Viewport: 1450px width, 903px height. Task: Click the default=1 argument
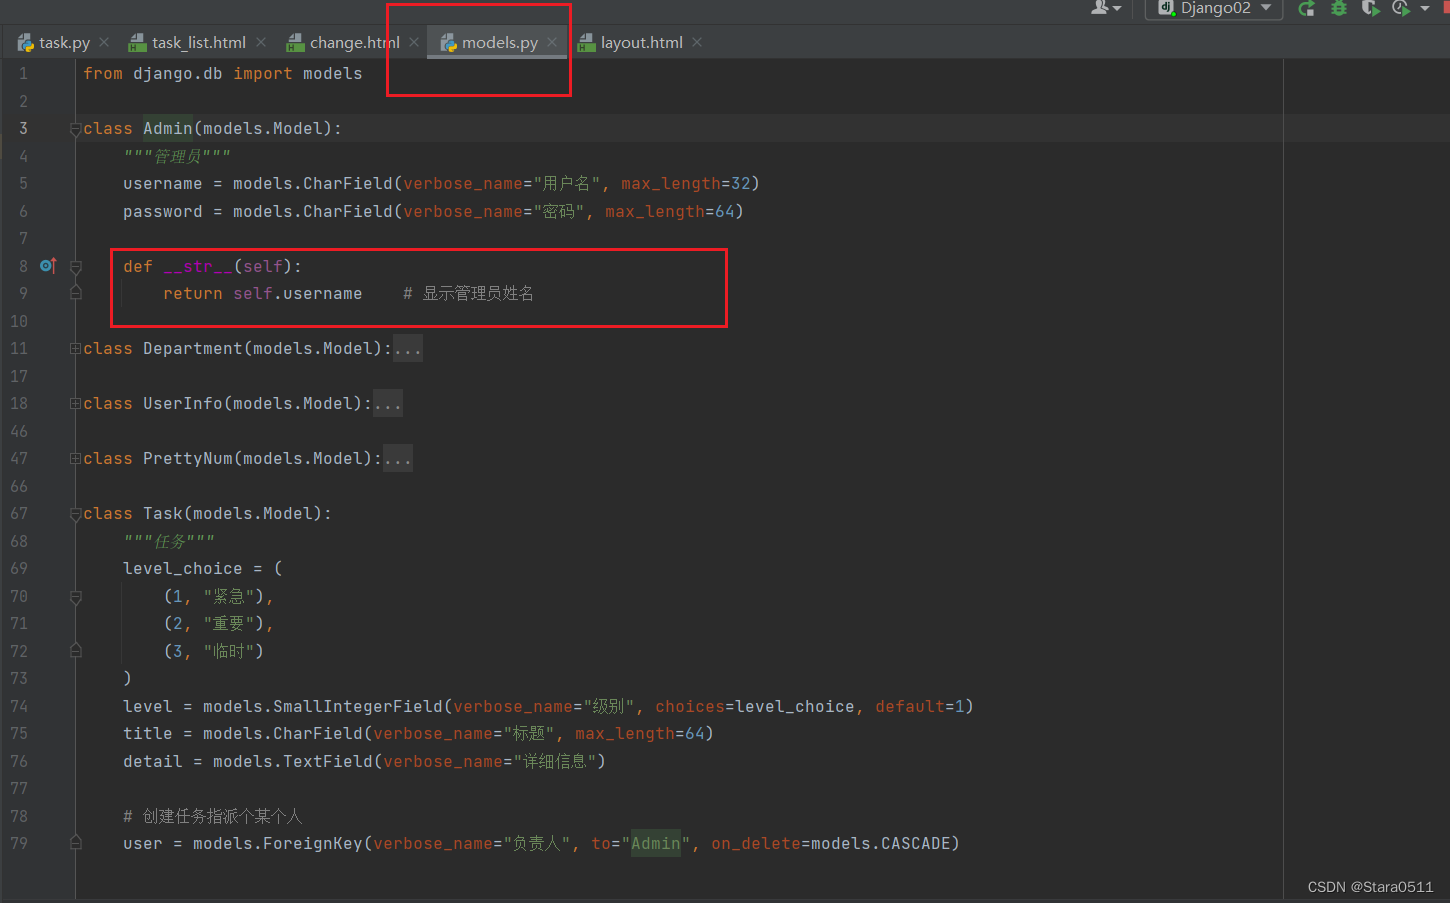[920, 706]
